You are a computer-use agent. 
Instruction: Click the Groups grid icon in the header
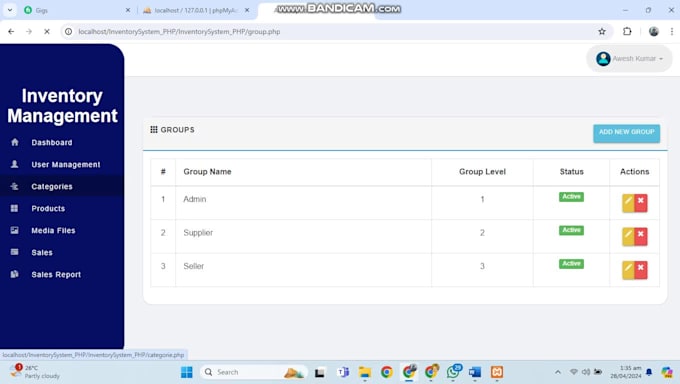pos(154,129)
